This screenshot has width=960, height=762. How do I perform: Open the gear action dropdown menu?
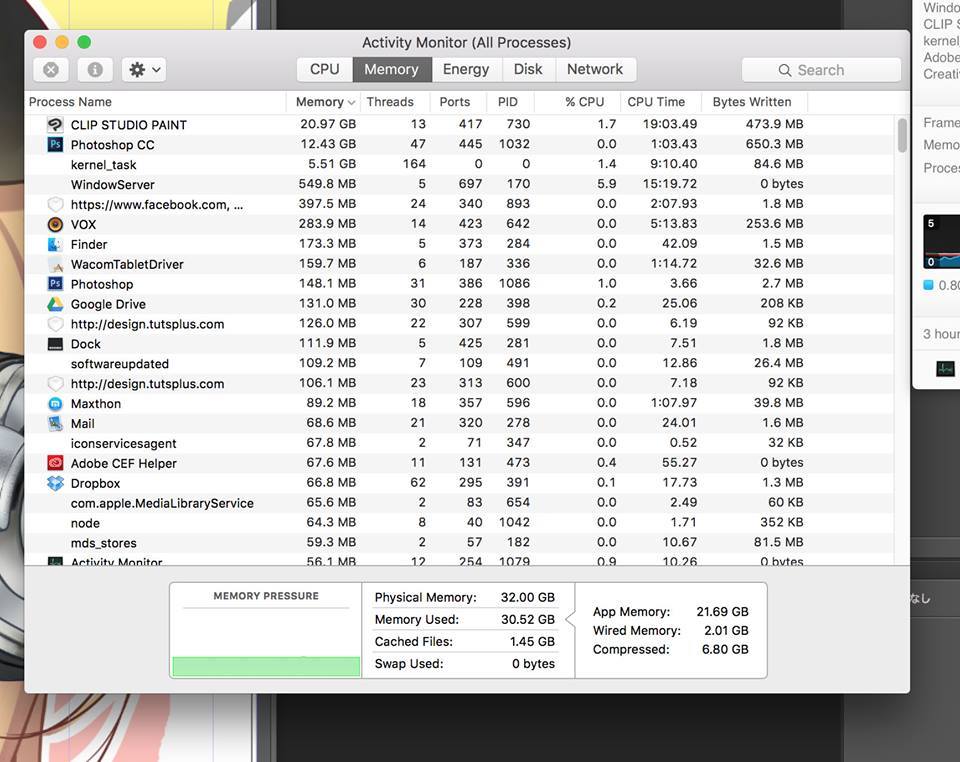click(x=144, y=70)
